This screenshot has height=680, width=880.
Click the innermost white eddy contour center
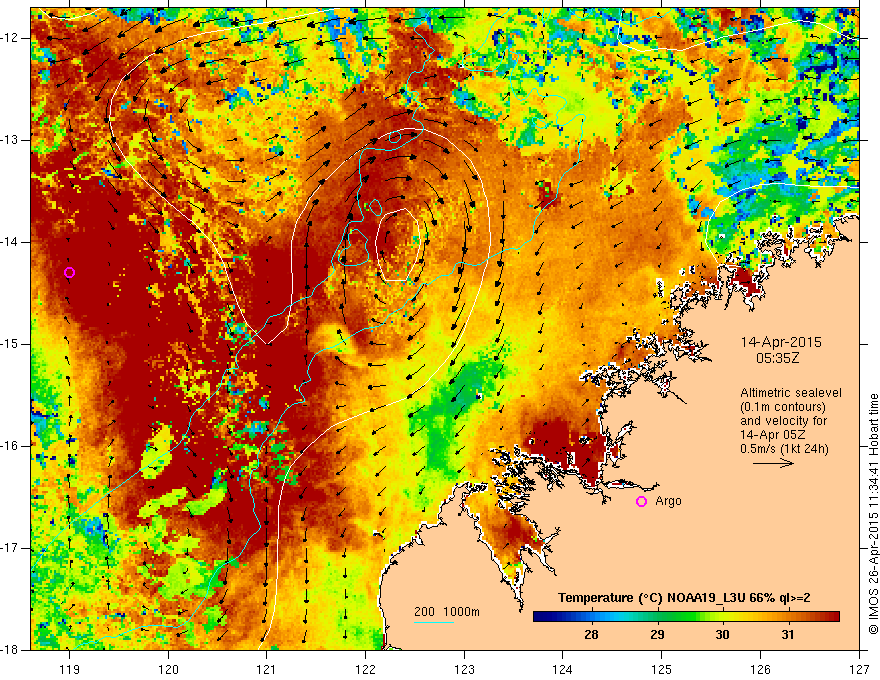coord(398,245)
